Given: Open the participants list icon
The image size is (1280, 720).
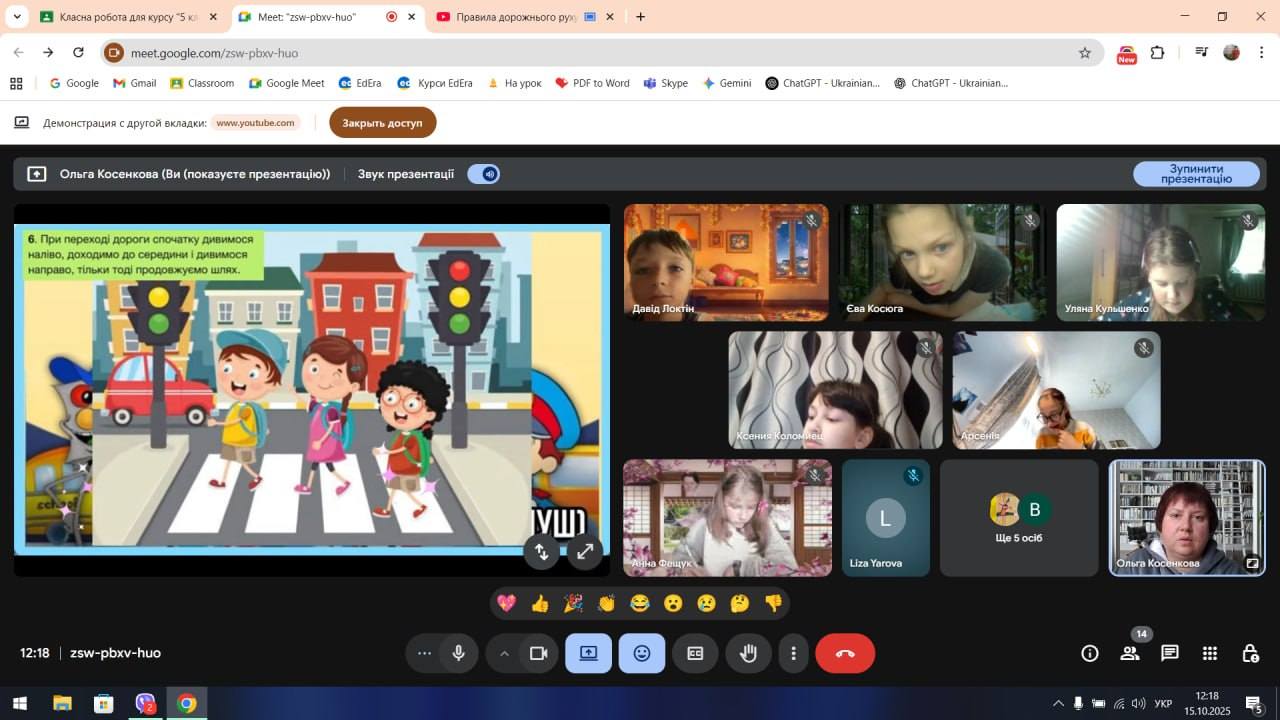Looking at the screenshot, I should [x=1130, y=653].
